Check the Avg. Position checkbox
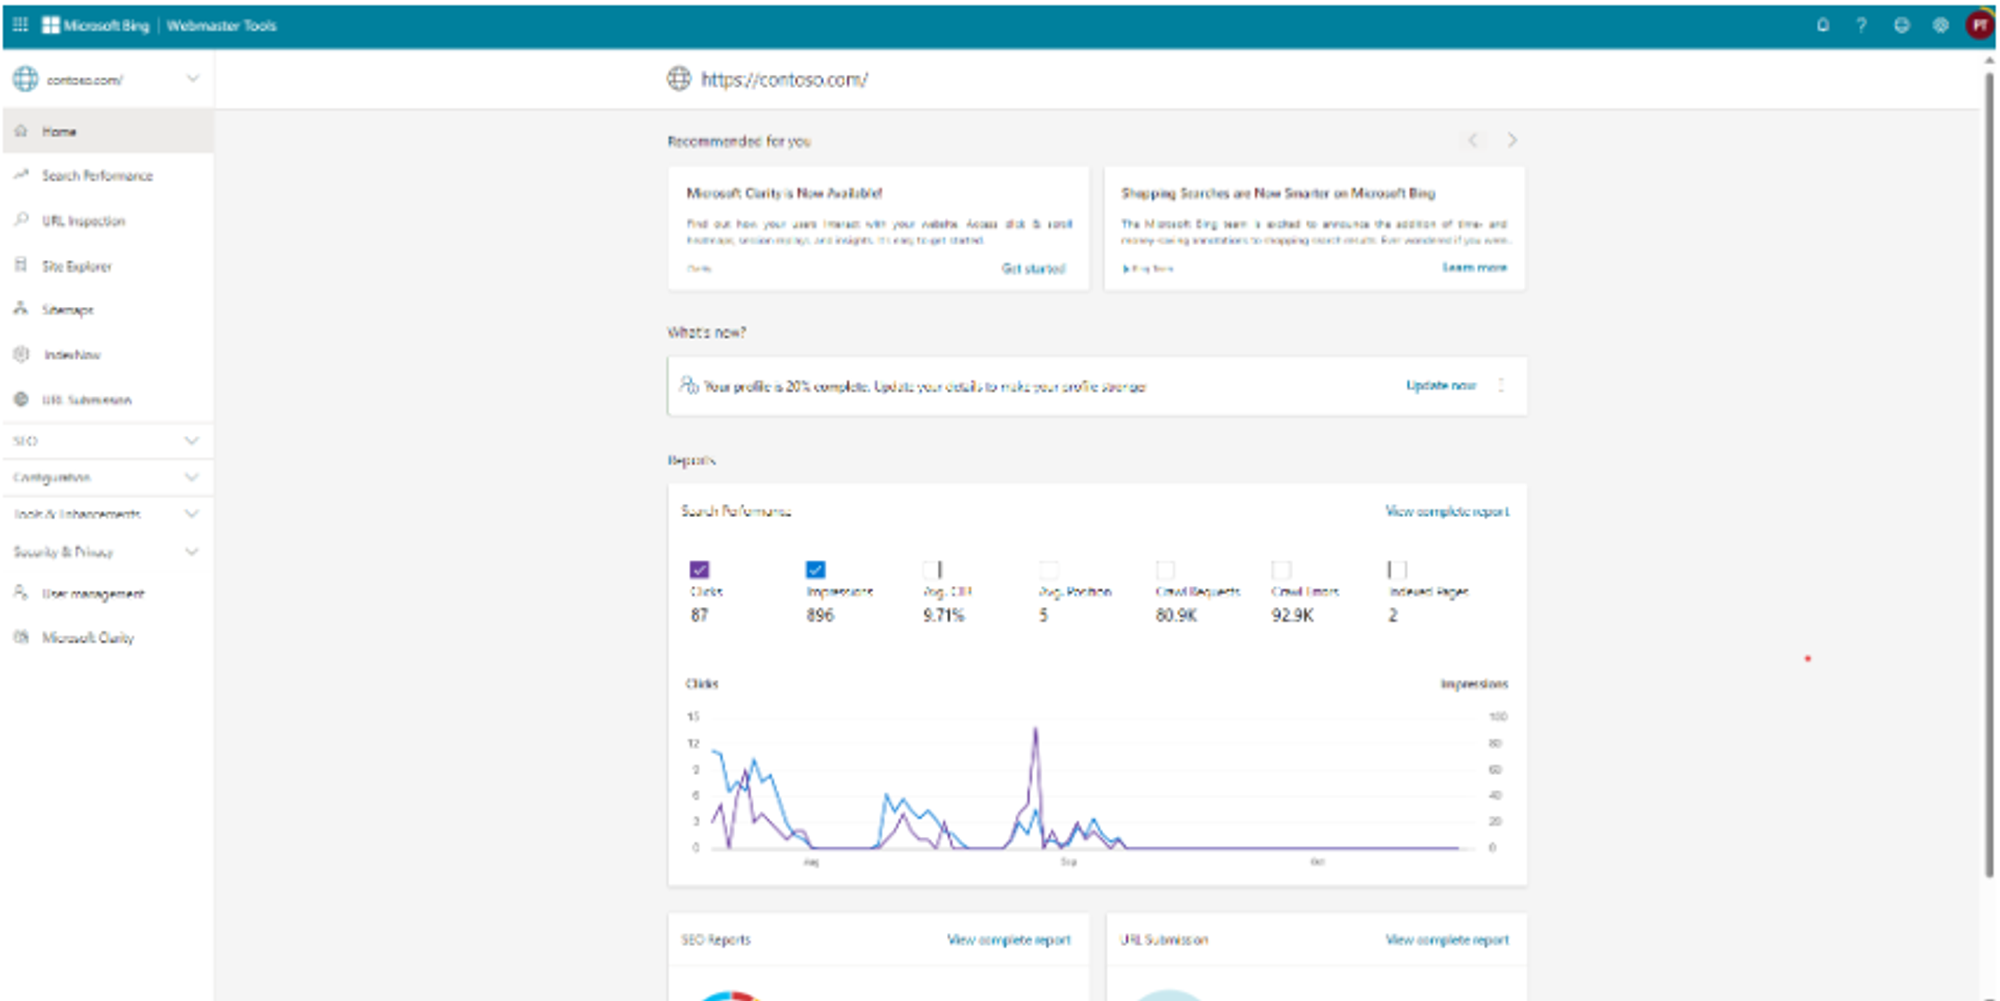 point(1049,570)
